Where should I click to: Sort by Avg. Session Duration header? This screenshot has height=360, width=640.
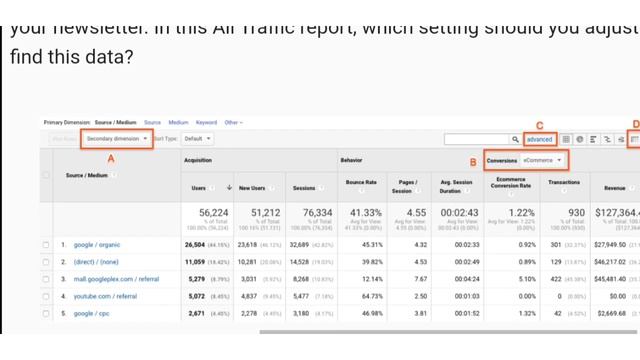pos(456,187)
